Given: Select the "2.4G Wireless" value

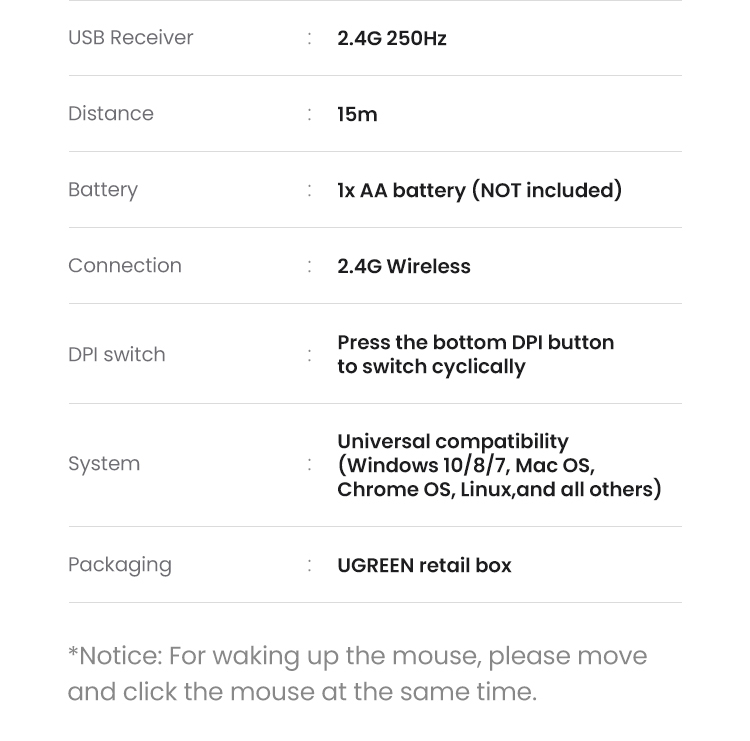Looking at the screenshot, I should [403, 267].
